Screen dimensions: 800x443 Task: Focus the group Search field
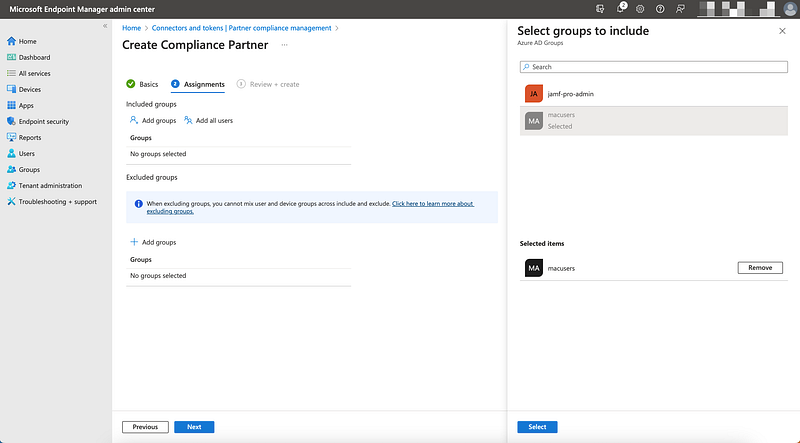point(654,67)
